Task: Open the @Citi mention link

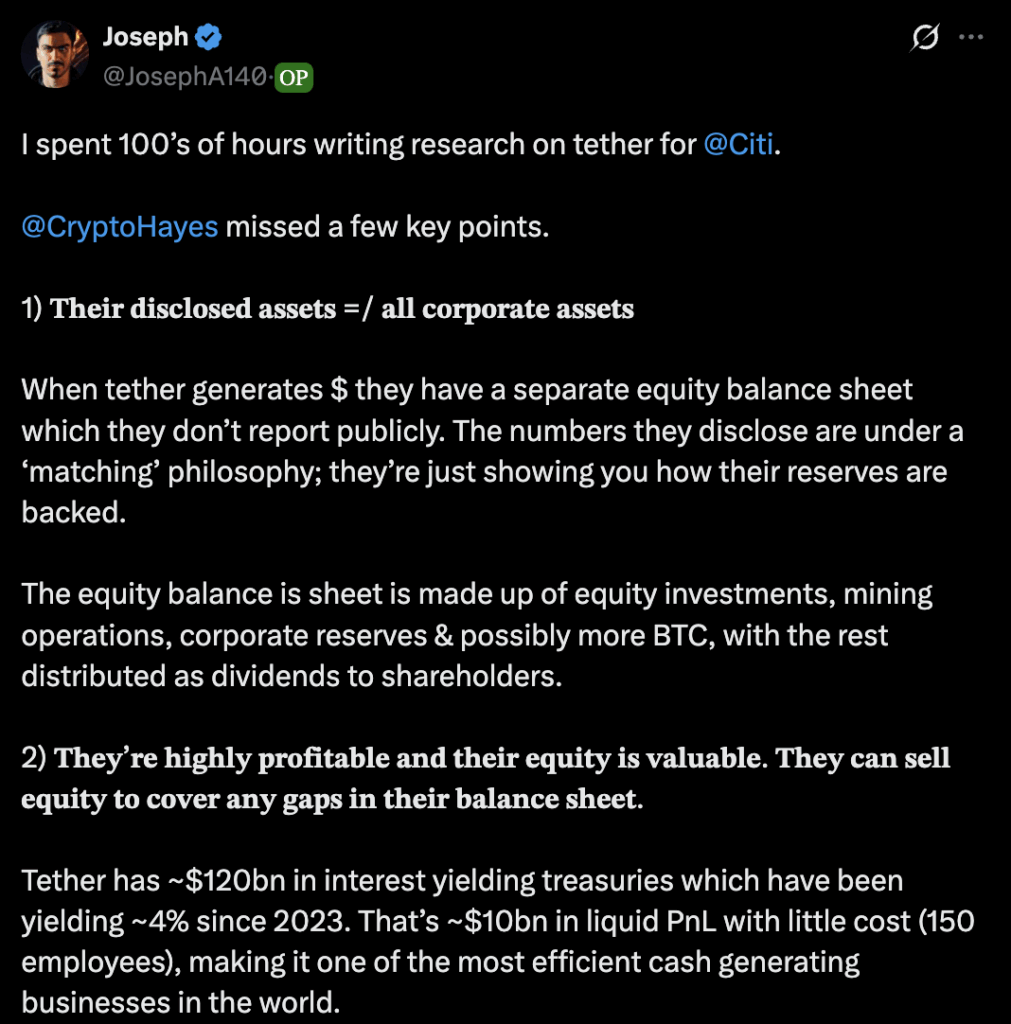Action: pos(737,145)
